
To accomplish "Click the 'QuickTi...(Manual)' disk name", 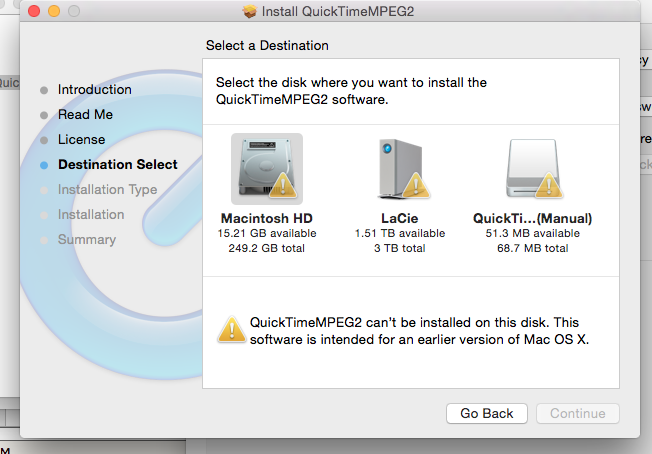I will point(533,218).
